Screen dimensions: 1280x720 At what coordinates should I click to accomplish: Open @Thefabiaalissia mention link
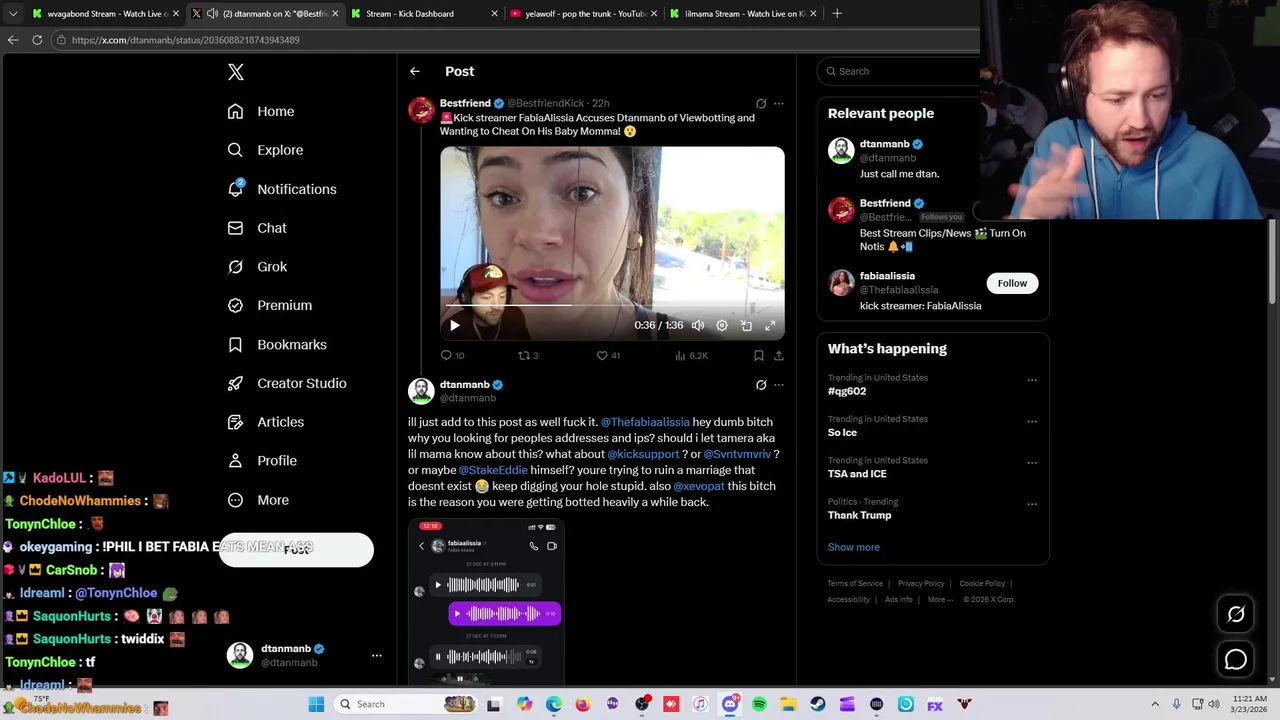(x=645, y=422)
